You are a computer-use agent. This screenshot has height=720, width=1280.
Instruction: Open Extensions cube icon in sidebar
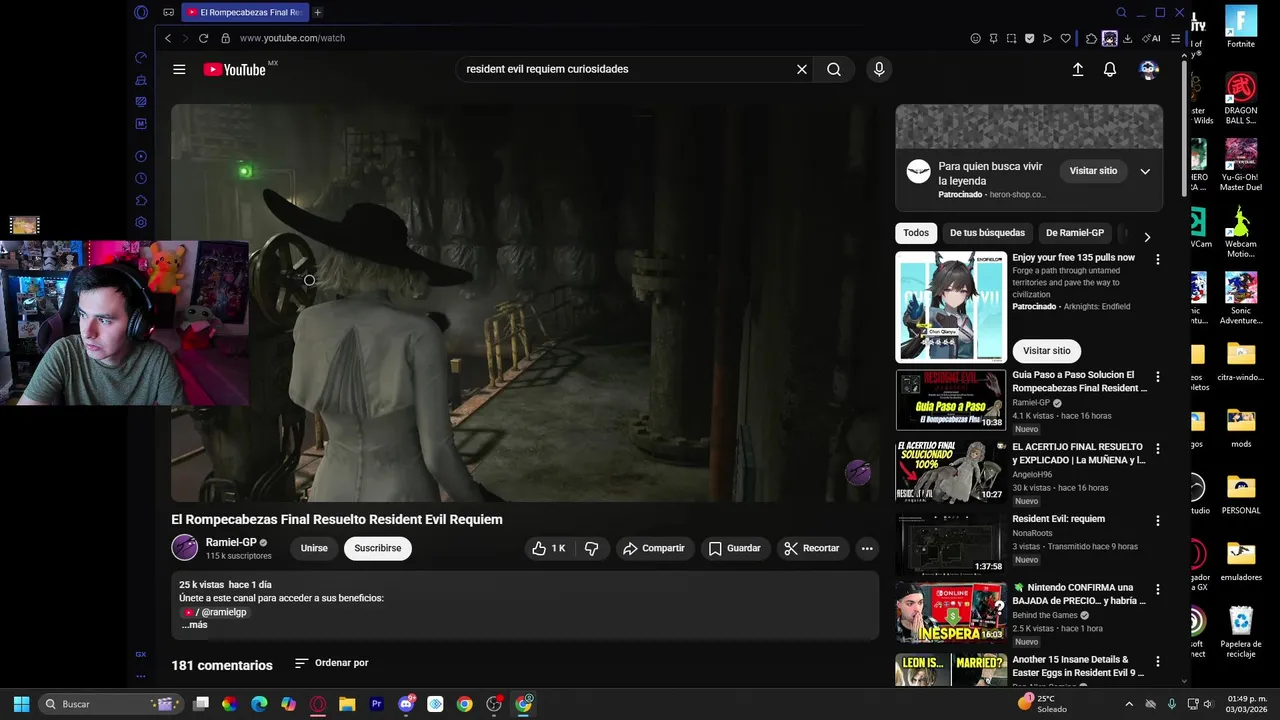141,200
